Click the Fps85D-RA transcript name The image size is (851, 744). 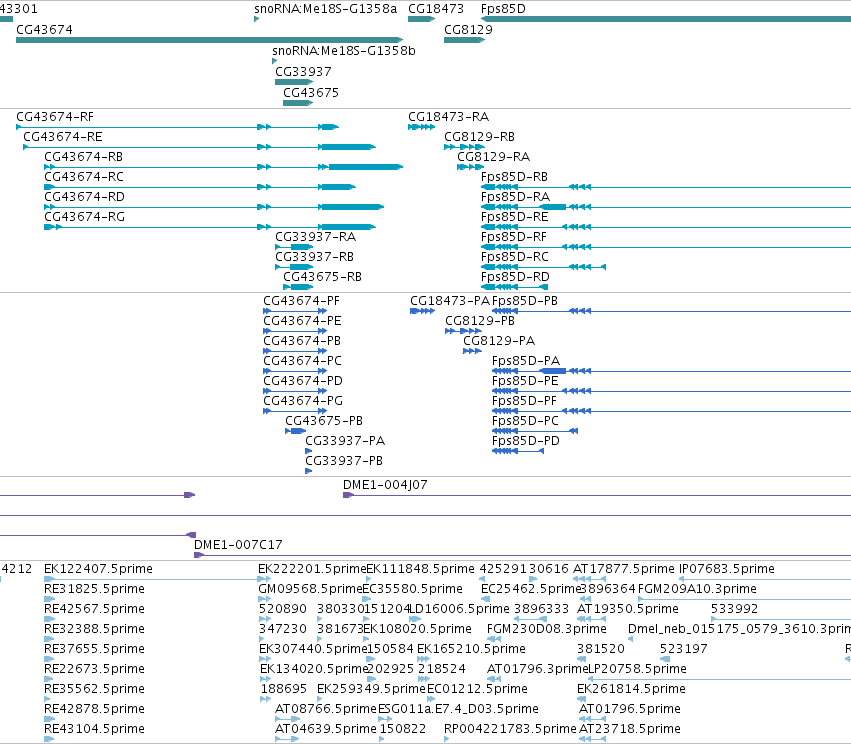point(515,196)
